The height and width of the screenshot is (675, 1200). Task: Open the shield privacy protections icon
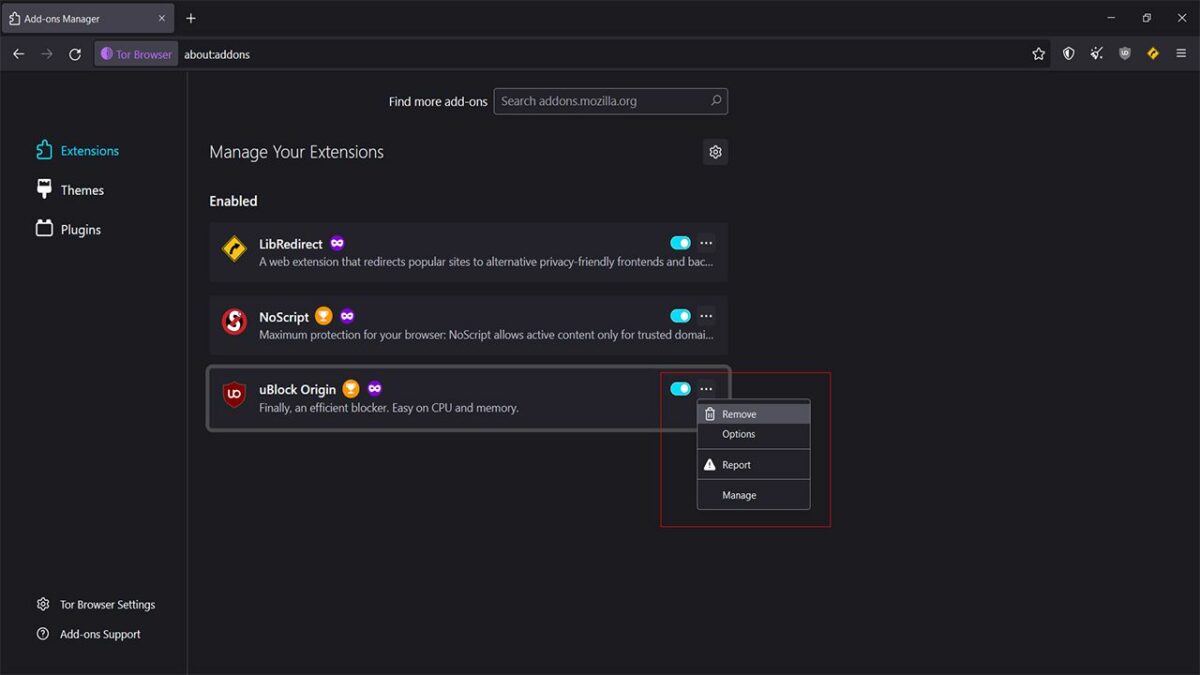point(1068,54)
